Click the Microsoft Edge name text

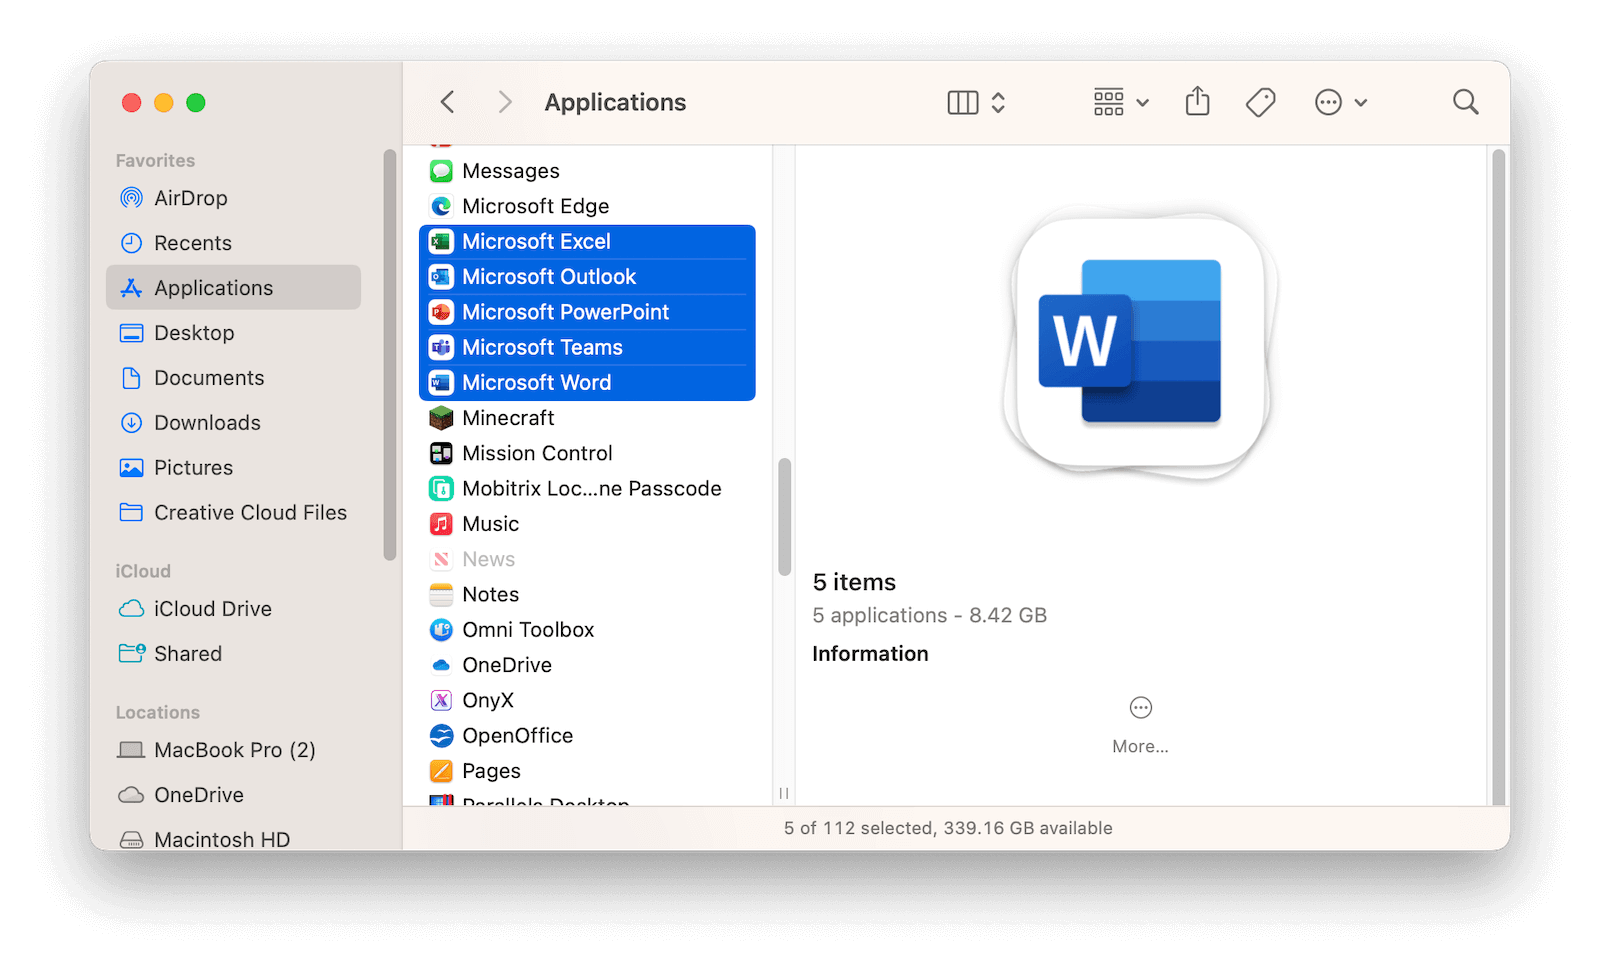(x=535, y=206)
